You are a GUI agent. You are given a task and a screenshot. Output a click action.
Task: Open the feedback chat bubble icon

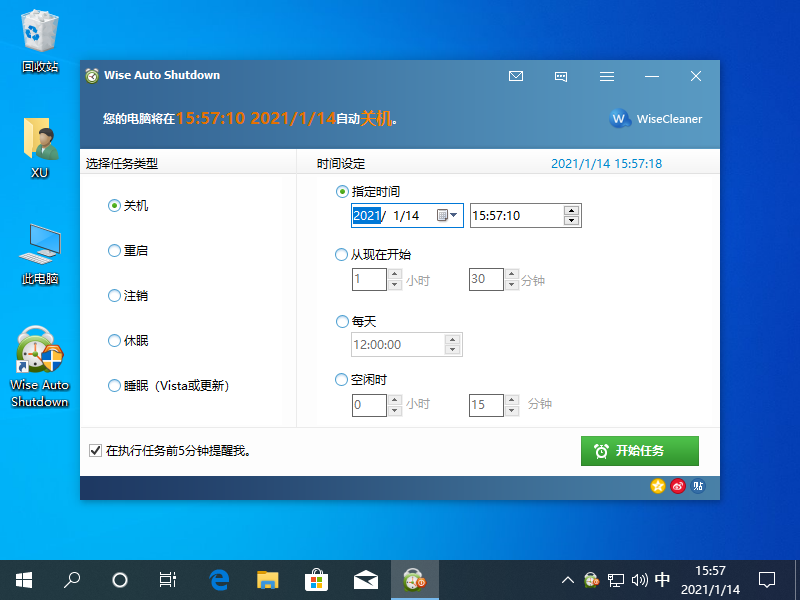(x=561, y=76)
